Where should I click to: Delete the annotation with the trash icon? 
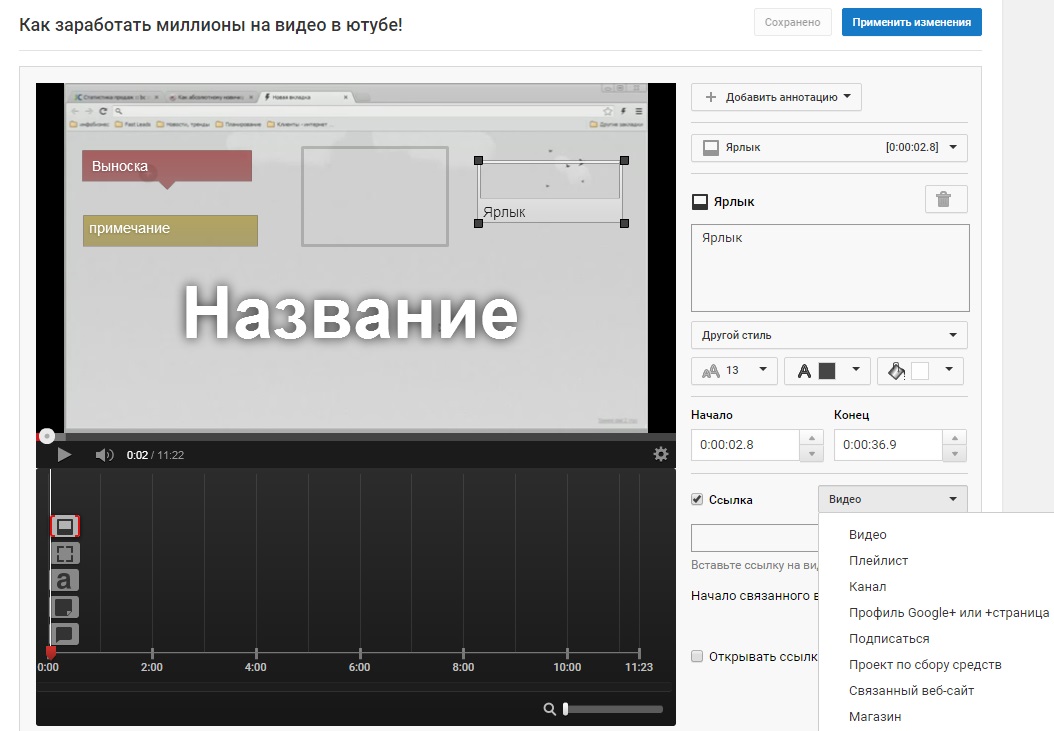click(x=945, y=199)
